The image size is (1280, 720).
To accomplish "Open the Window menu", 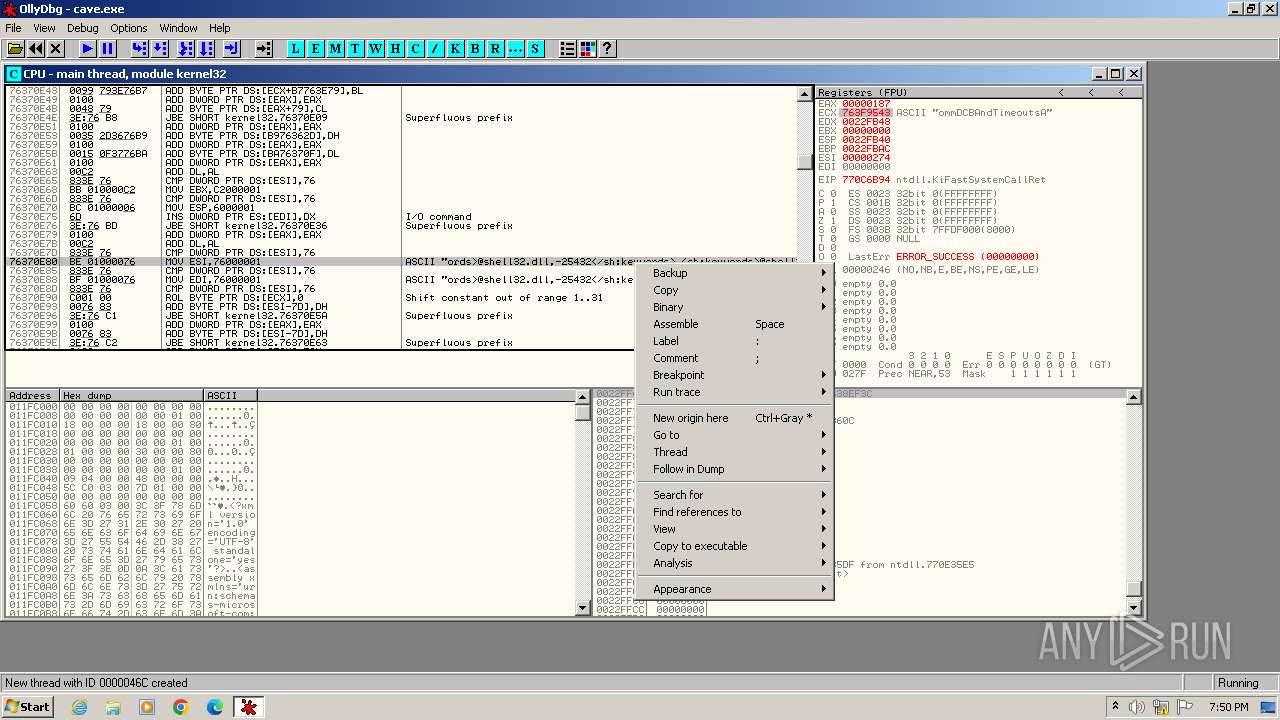I will 178,28.
